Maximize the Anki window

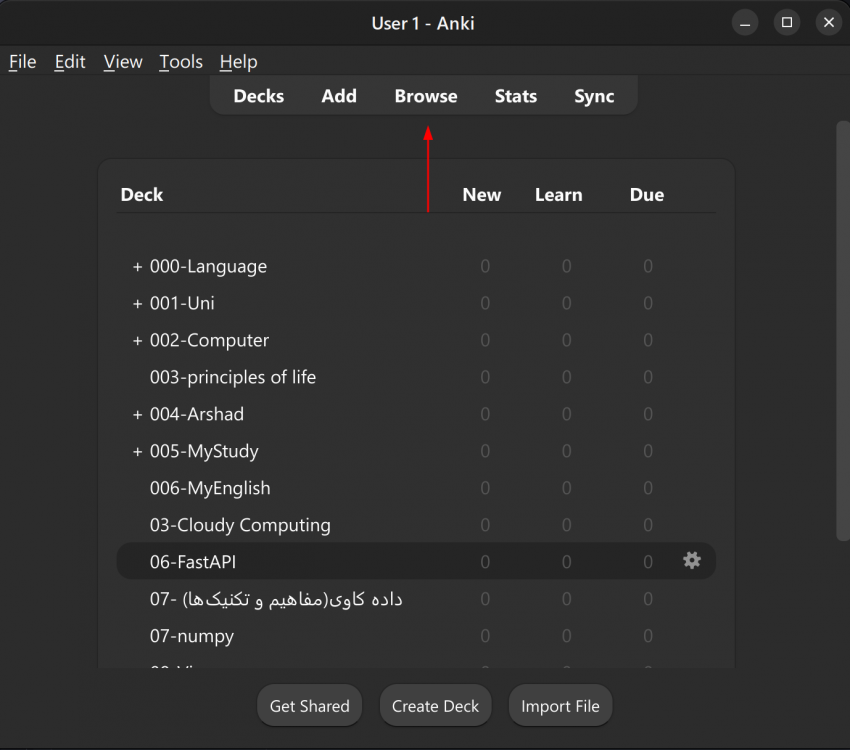(787, 22)
